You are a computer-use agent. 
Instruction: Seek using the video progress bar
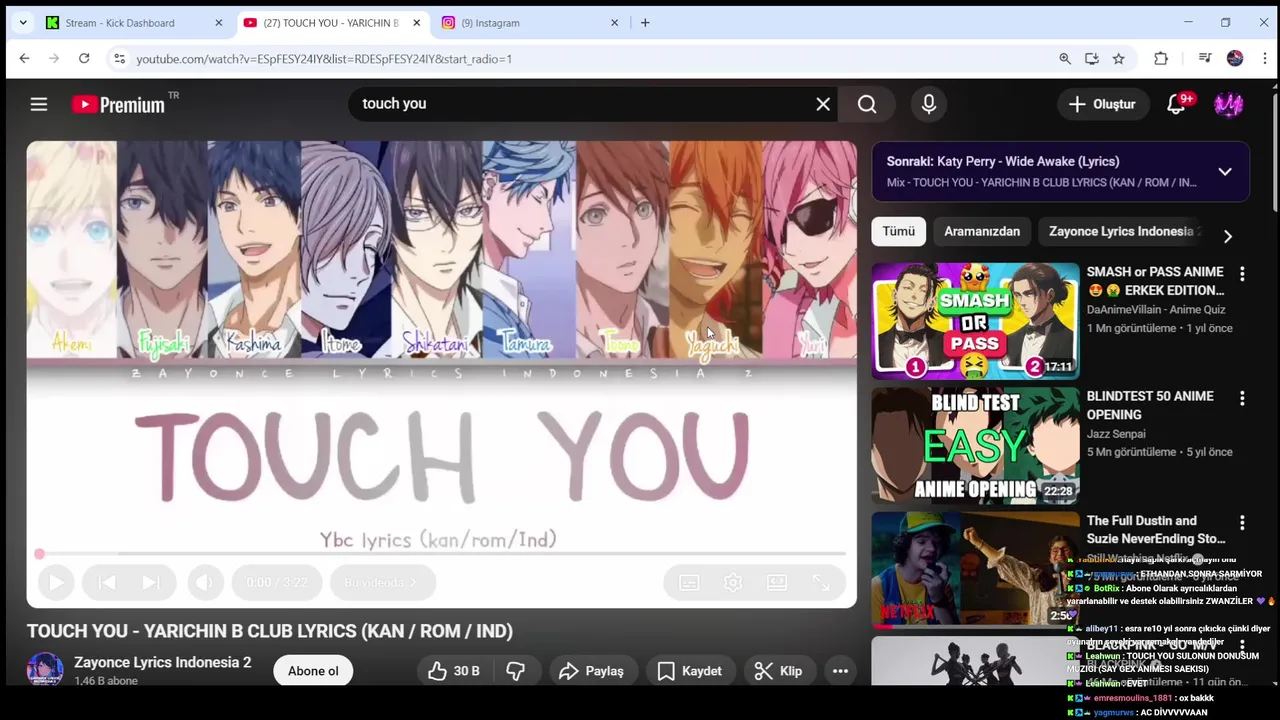coord(441,553)
